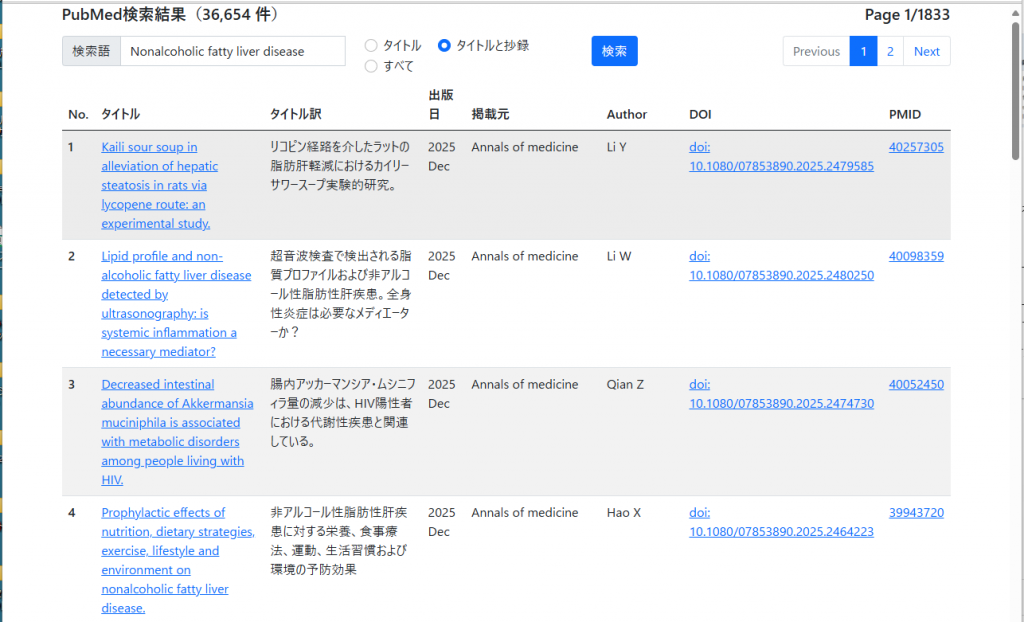Select page 1 in pagination

coord(863,51)
